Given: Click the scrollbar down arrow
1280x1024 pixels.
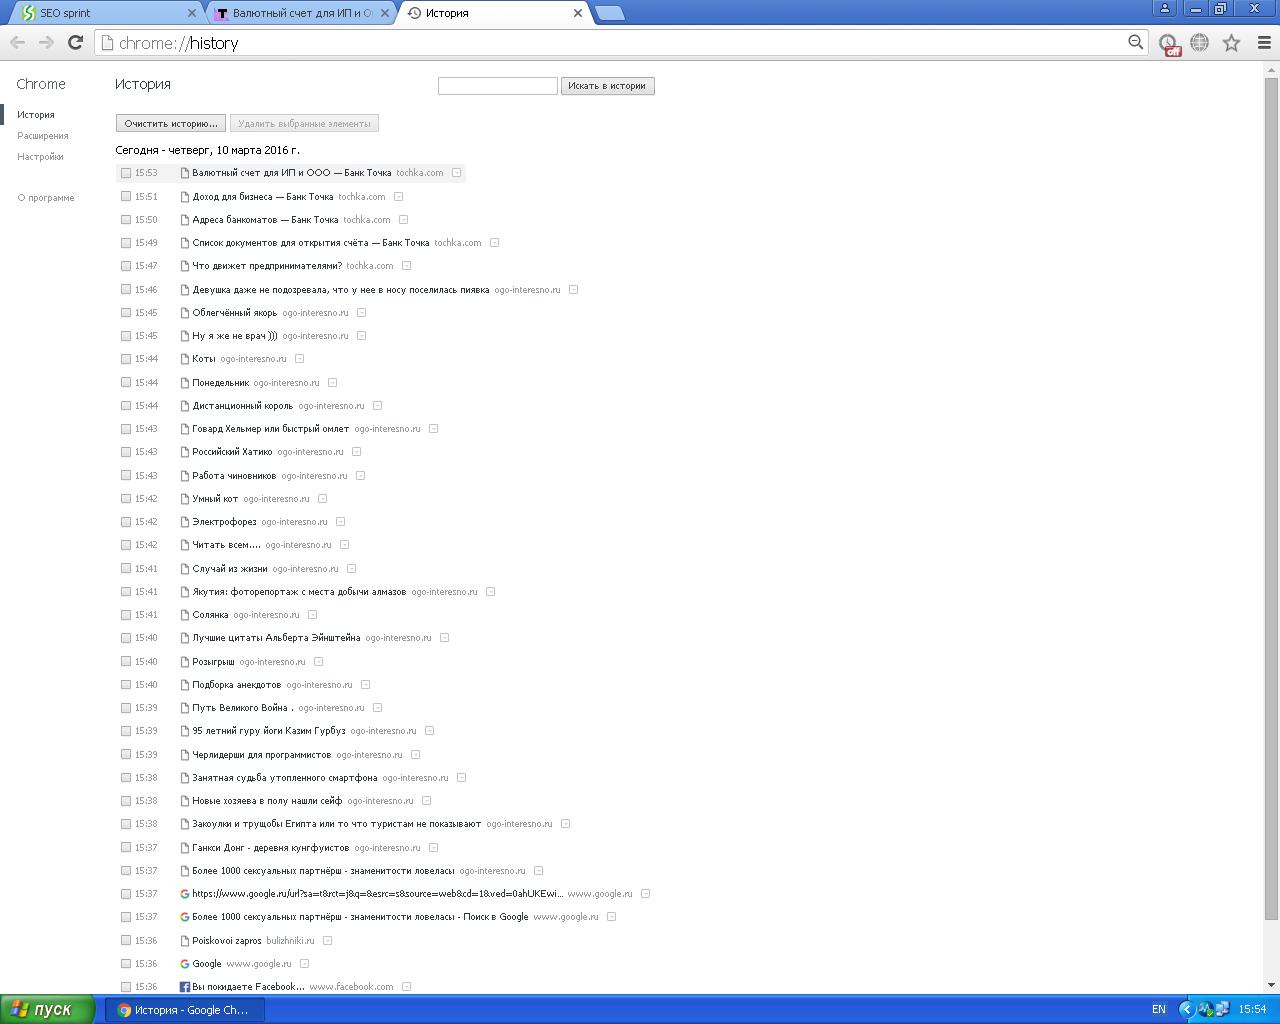Looking at the screenshot, I should coord(1272,986).
